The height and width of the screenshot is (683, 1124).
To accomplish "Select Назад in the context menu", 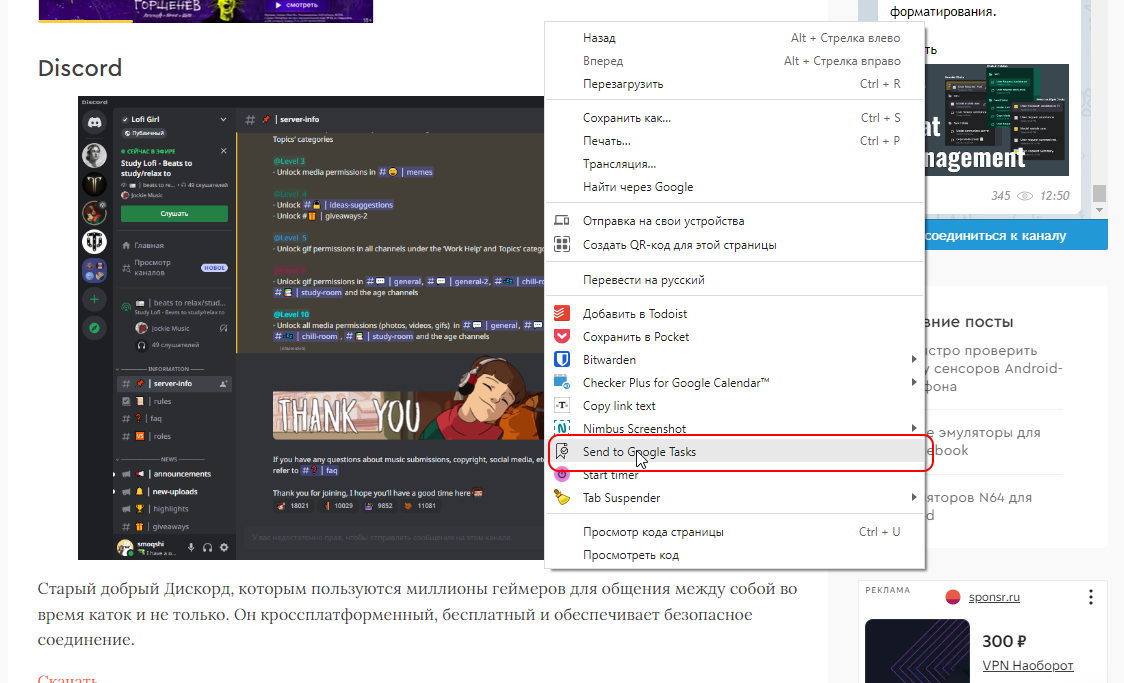I will (735, 38).
